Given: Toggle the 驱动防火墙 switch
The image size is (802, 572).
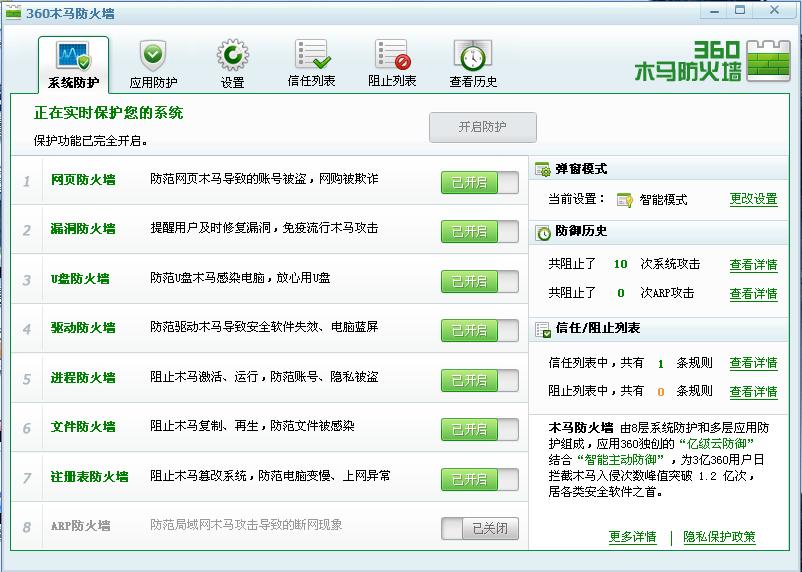Looking at the screenshot, I should [480, 331].
